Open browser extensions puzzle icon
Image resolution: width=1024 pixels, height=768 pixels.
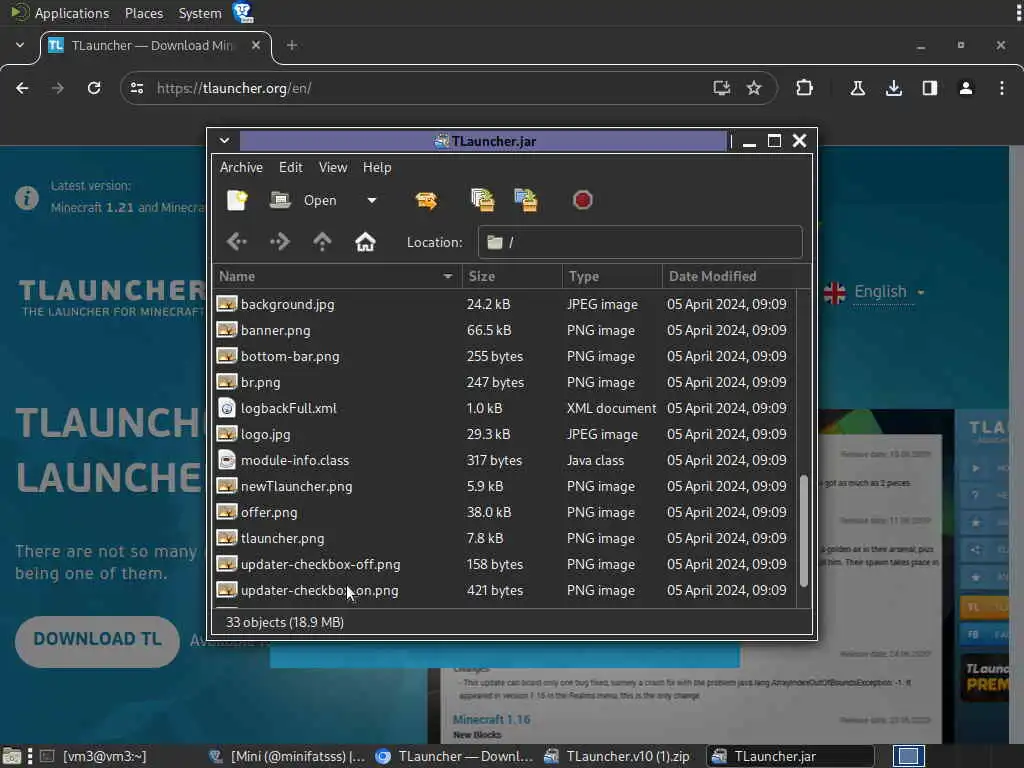[805, 88]
